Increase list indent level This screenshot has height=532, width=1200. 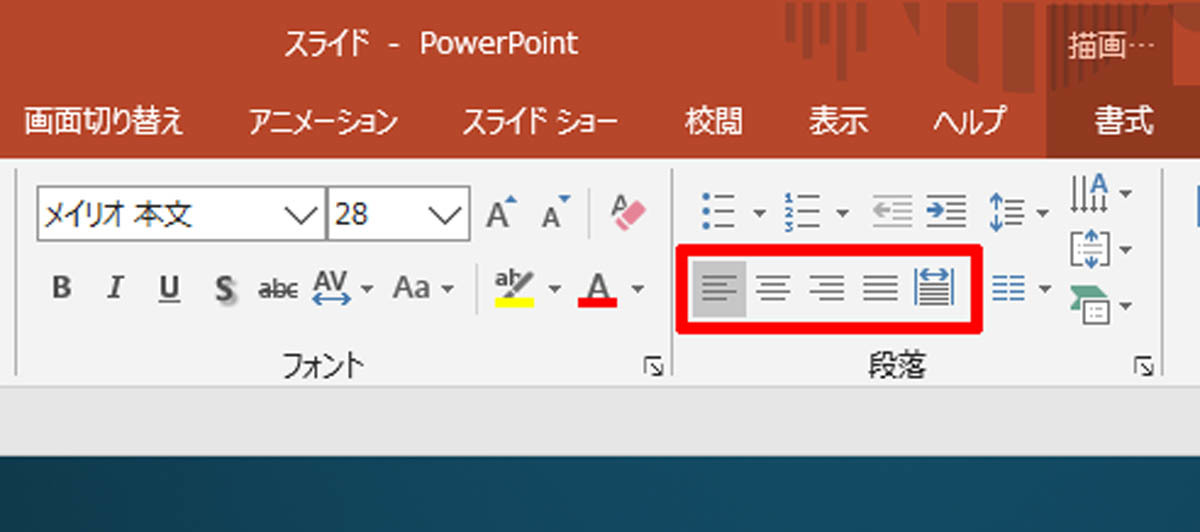[946, 212]
